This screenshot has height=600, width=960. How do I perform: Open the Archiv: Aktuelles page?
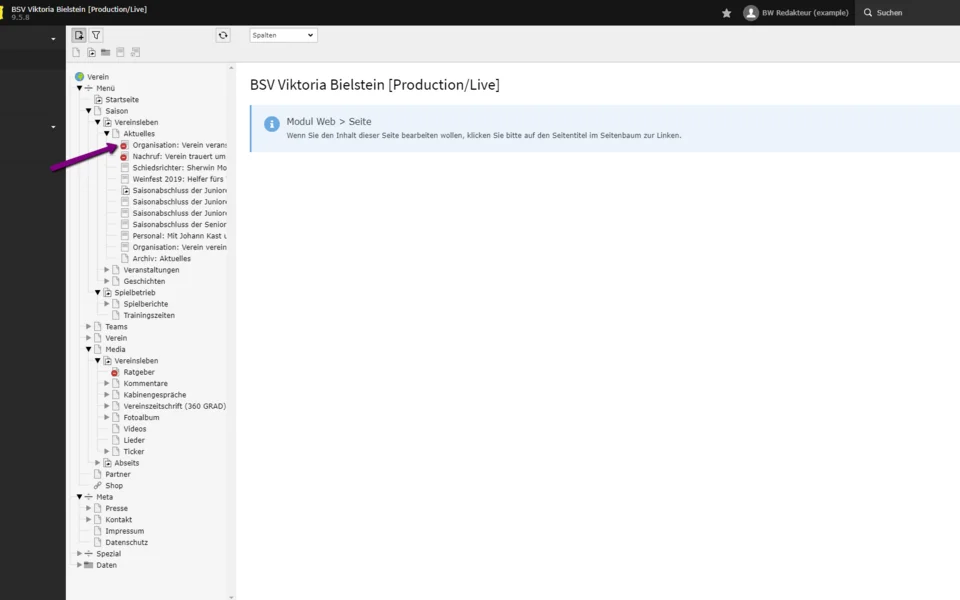(161, 259)
